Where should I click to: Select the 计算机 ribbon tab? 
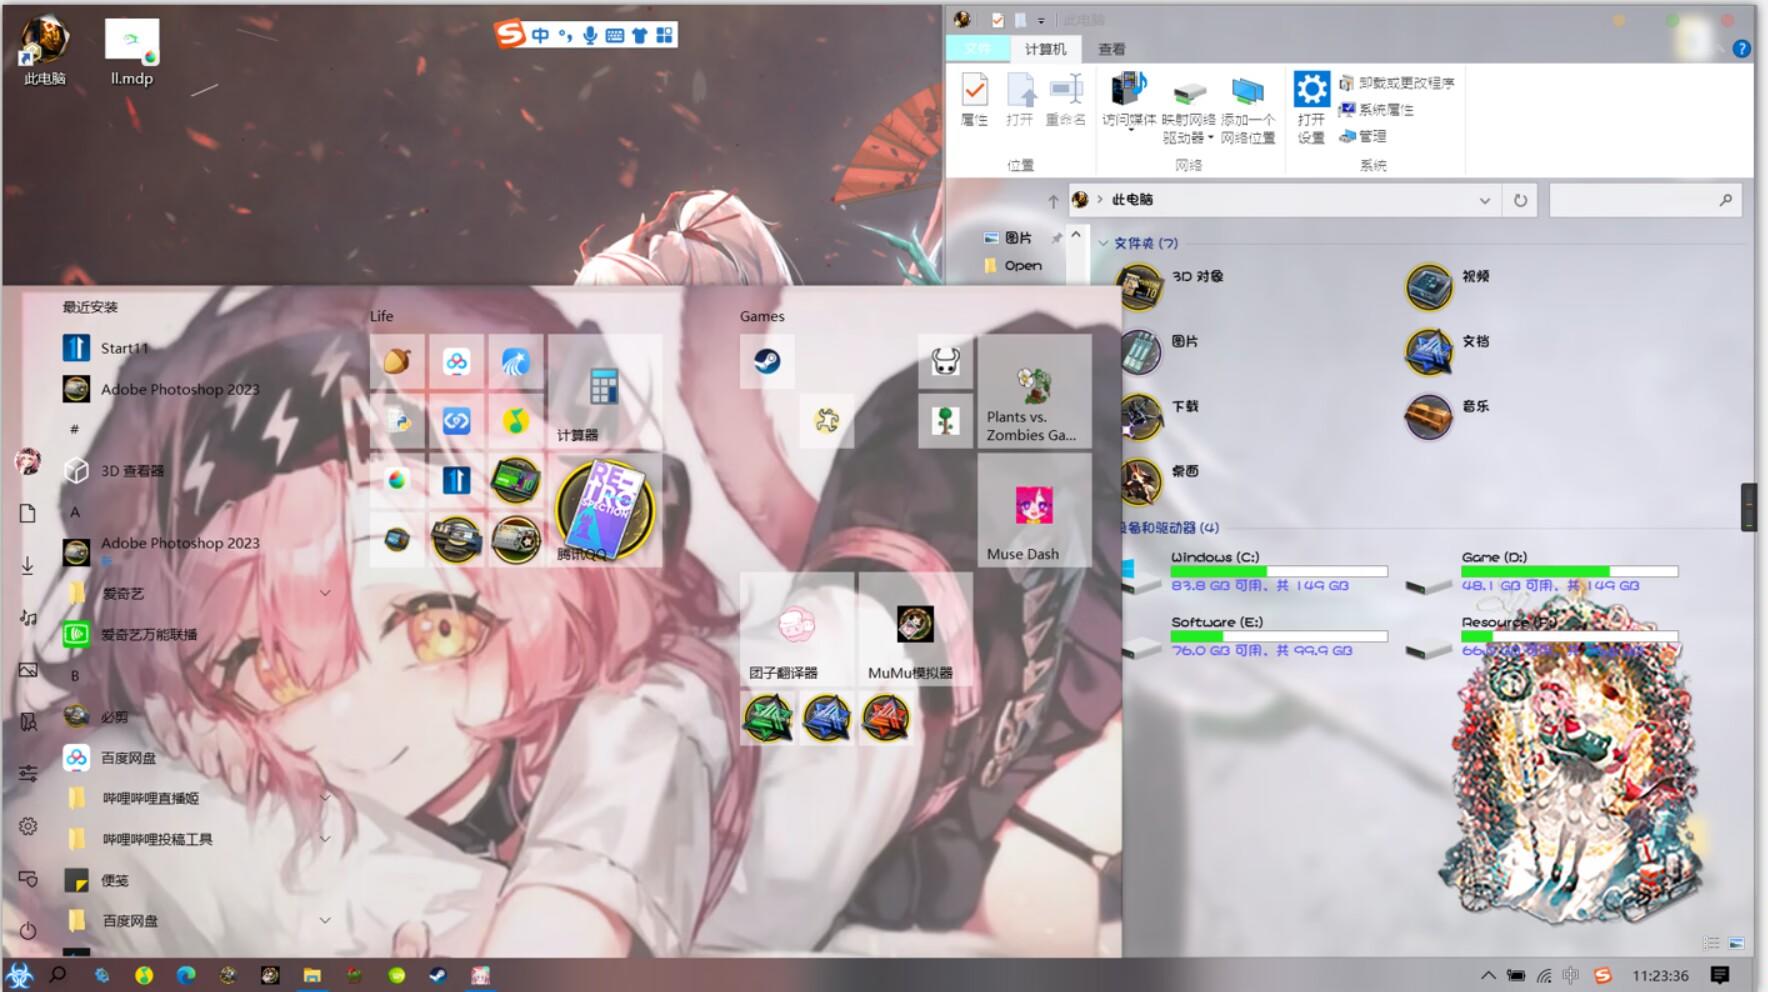[x=1045, y=49]
